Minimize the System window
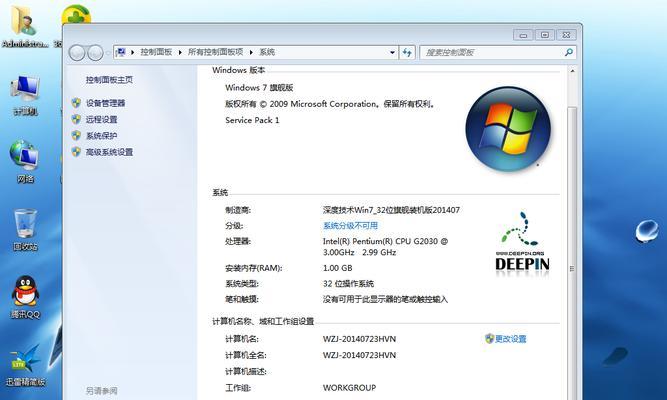This screenshot has height=400, width=667. click(523, 35)
